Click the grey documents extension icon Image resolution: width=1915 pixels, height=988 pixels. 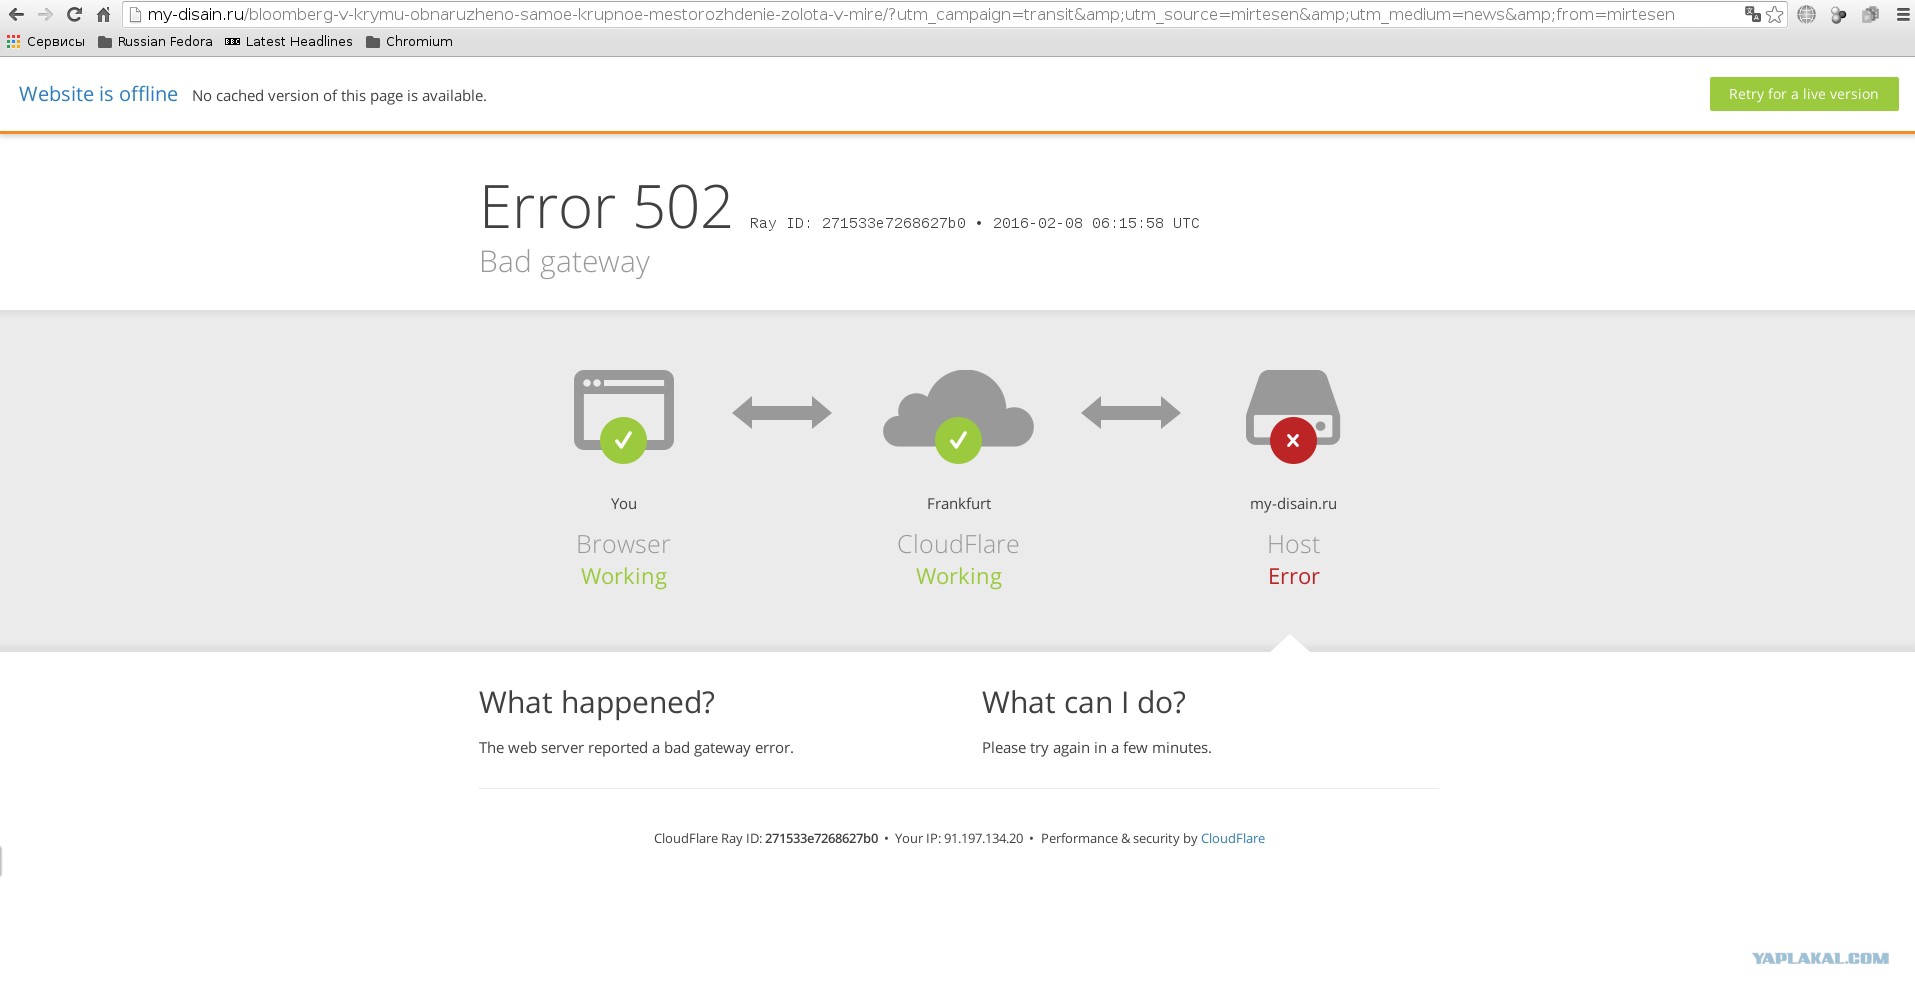pos(1870,14)
